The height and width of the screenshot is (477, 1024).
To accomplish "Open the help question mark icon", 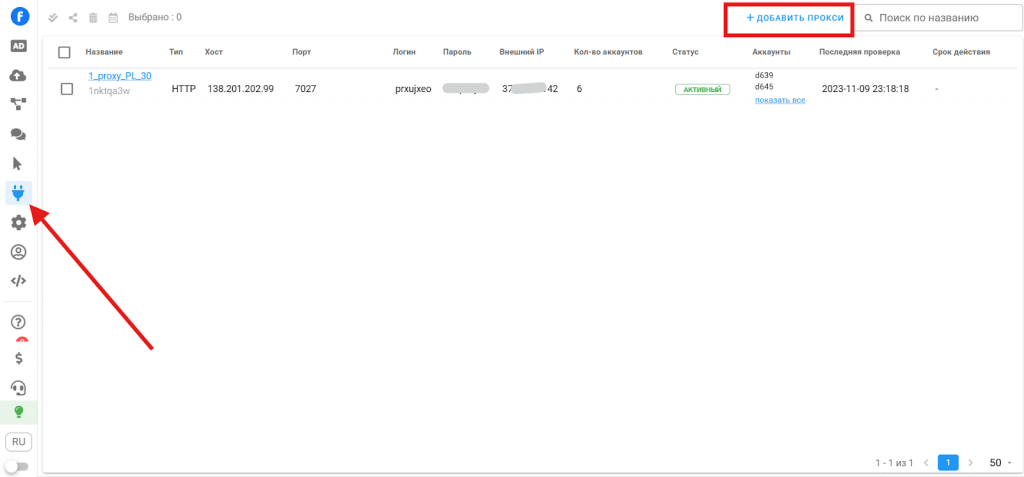I will tap(18, 322).
